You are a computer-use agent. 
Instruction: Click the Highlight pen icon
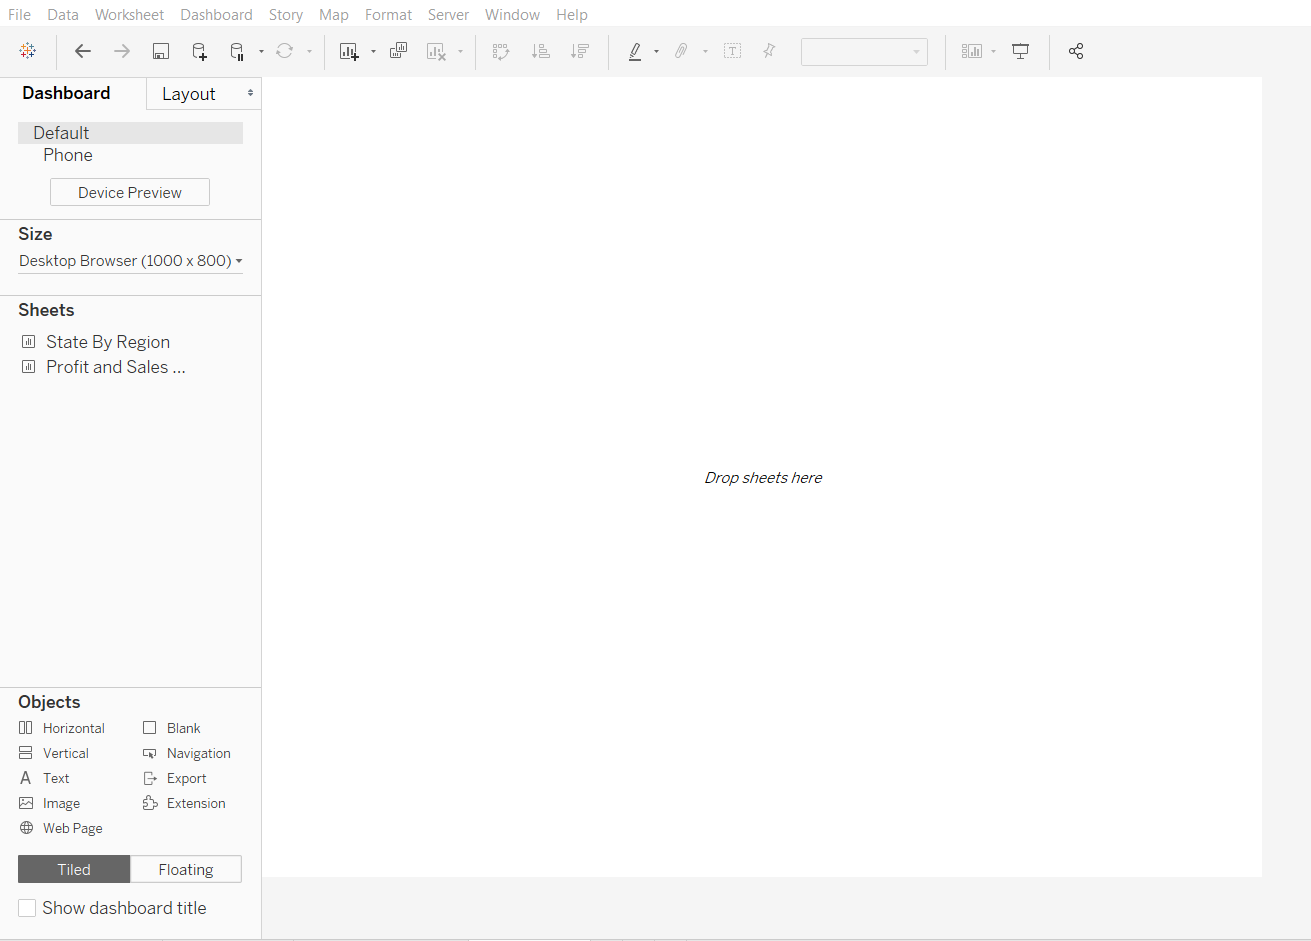[x=635, y=51]
